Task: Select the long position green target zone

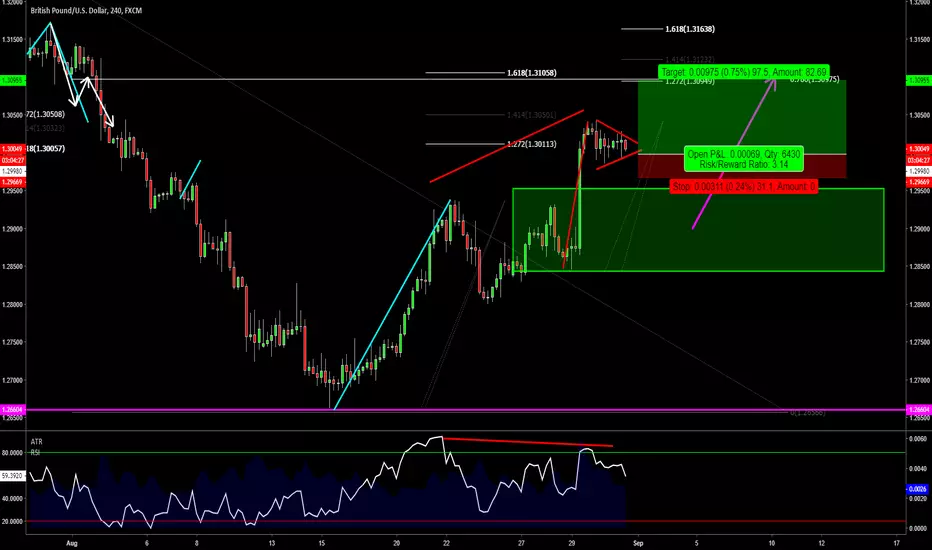Action: point(742,117)
